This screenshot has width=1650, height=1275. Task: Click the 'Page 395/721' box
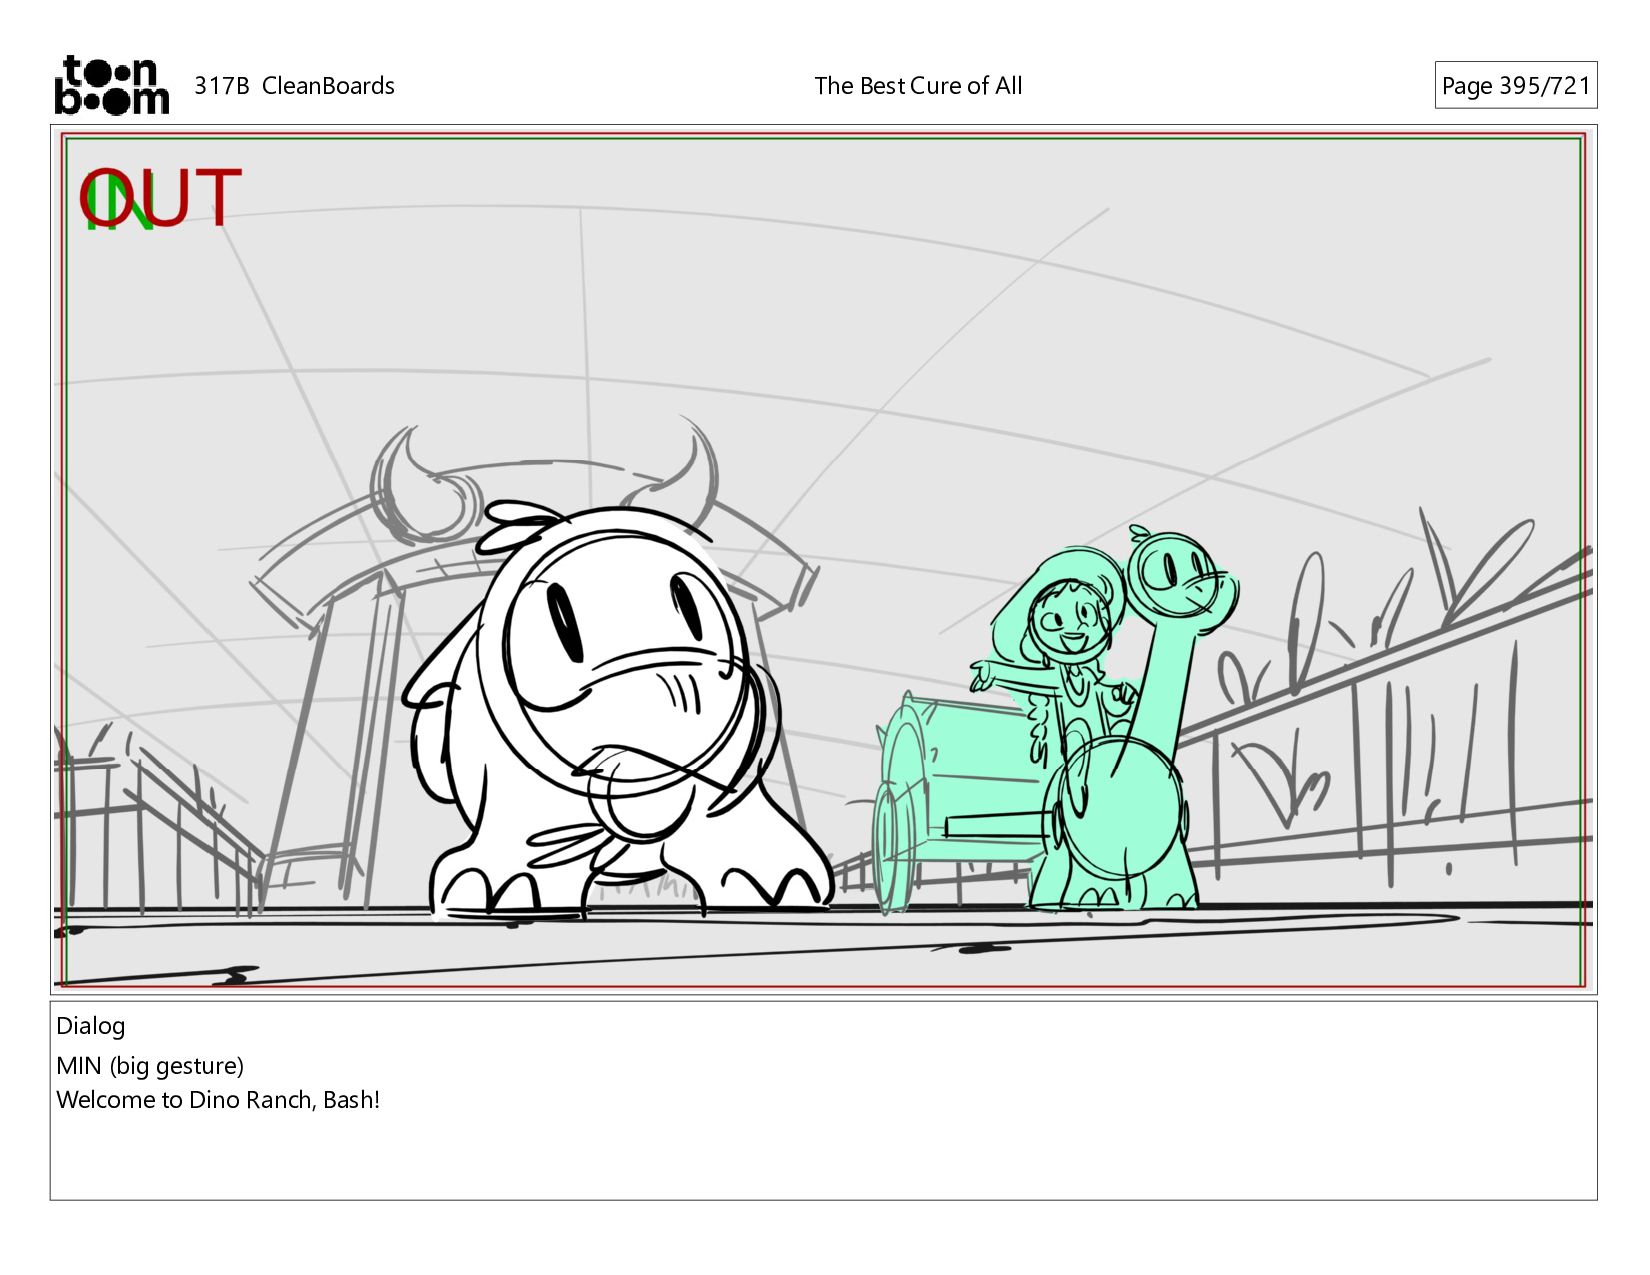pyautogui.click(x=1515, y=85)
